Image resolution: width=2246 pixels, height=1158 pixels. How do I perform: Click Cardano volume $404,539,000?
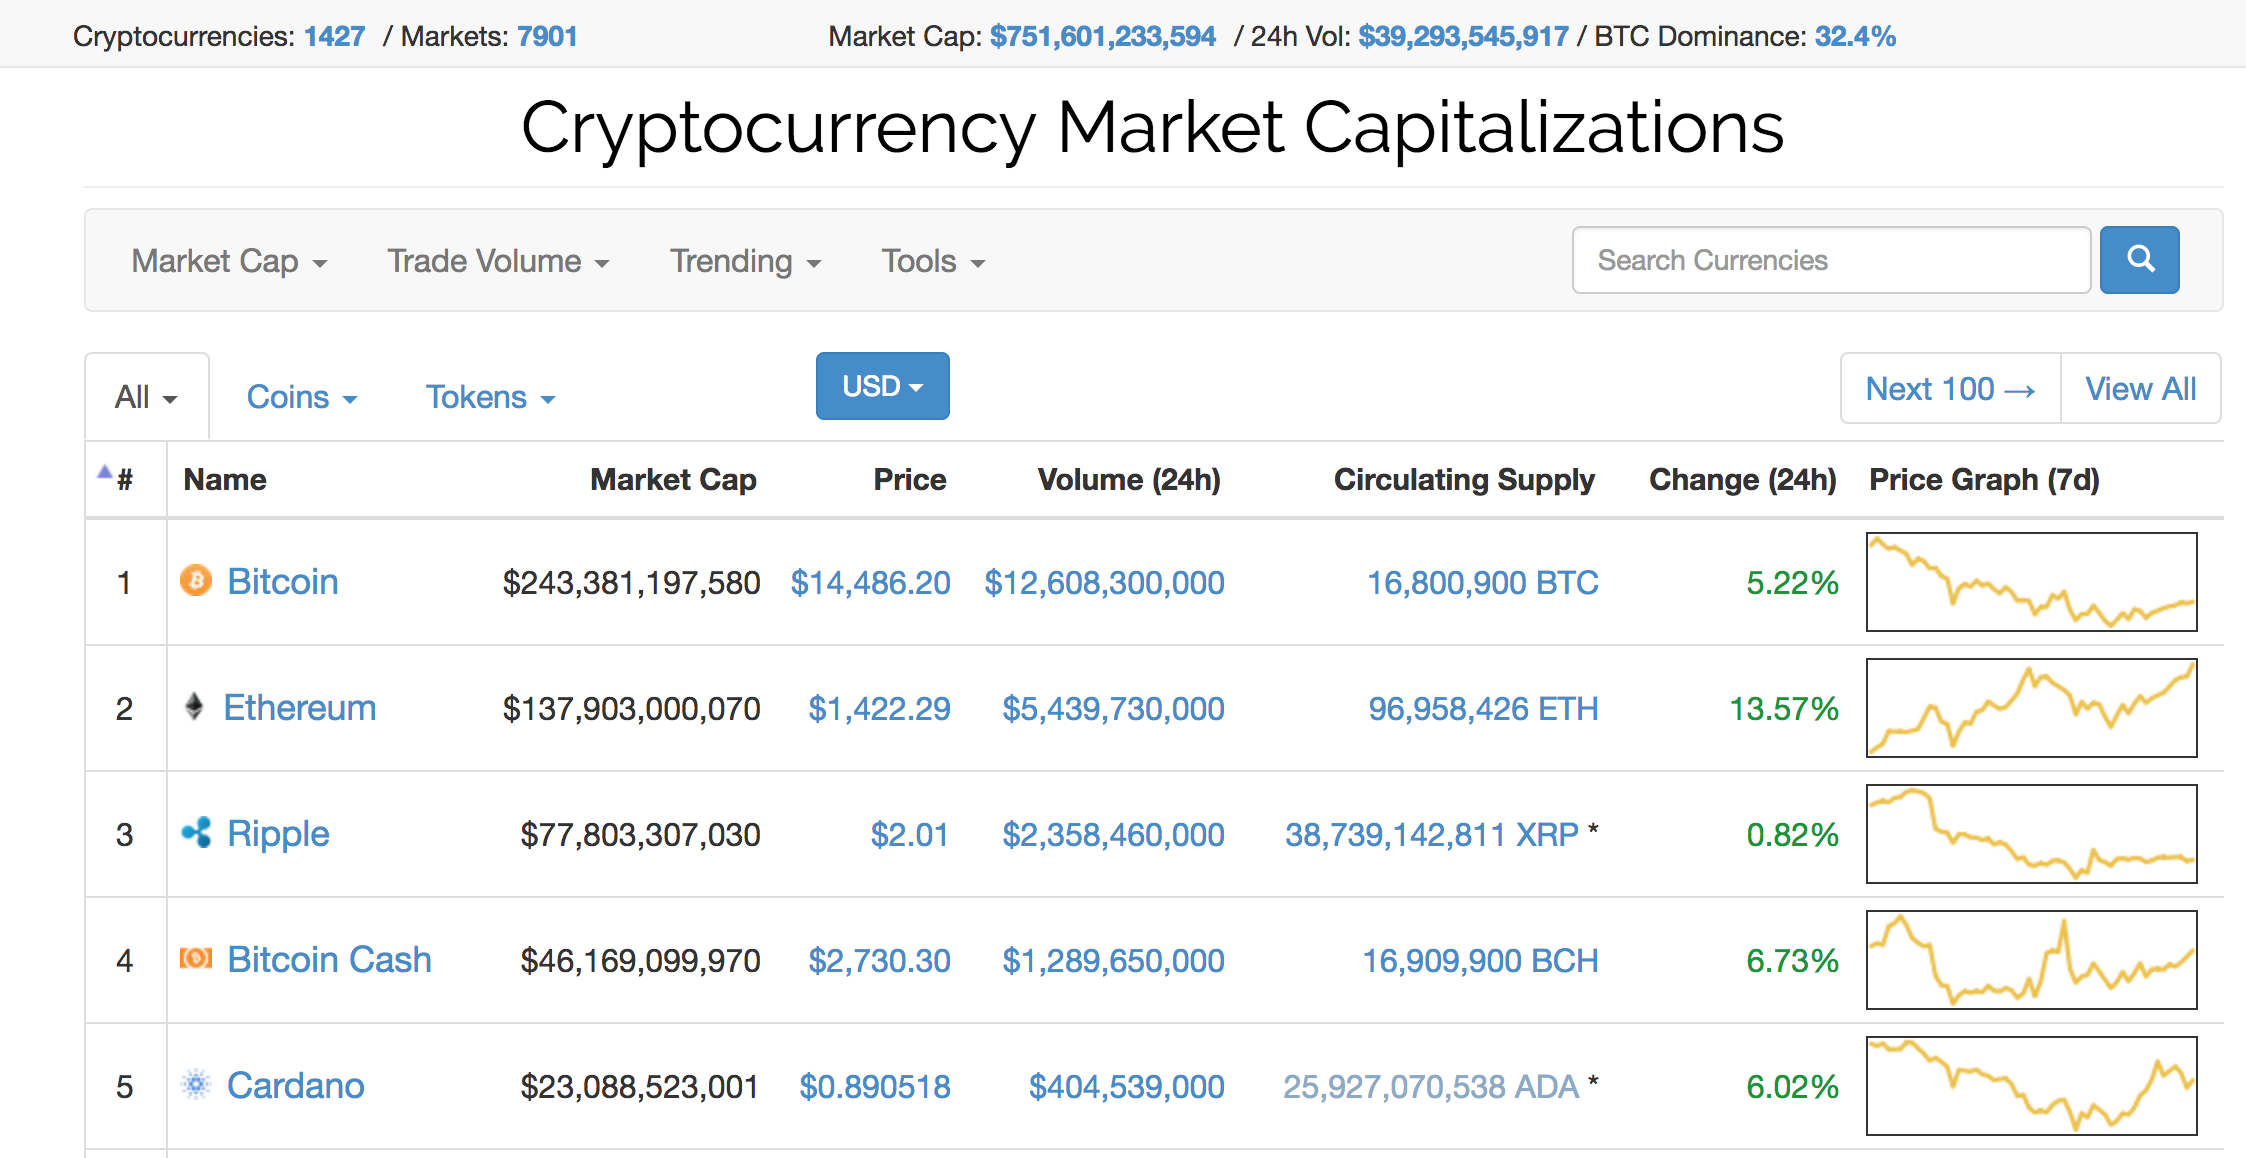1126,1086
